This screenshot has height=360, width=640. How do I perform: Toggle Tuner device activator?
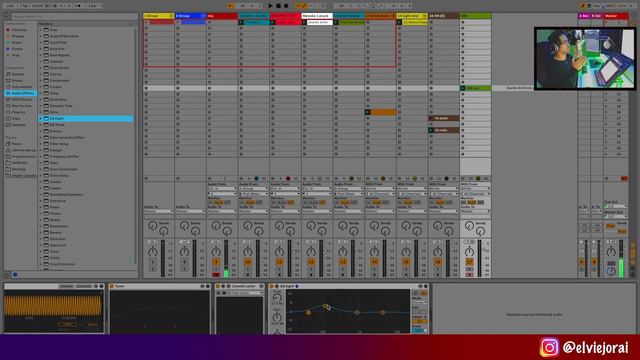coord(112,286)
